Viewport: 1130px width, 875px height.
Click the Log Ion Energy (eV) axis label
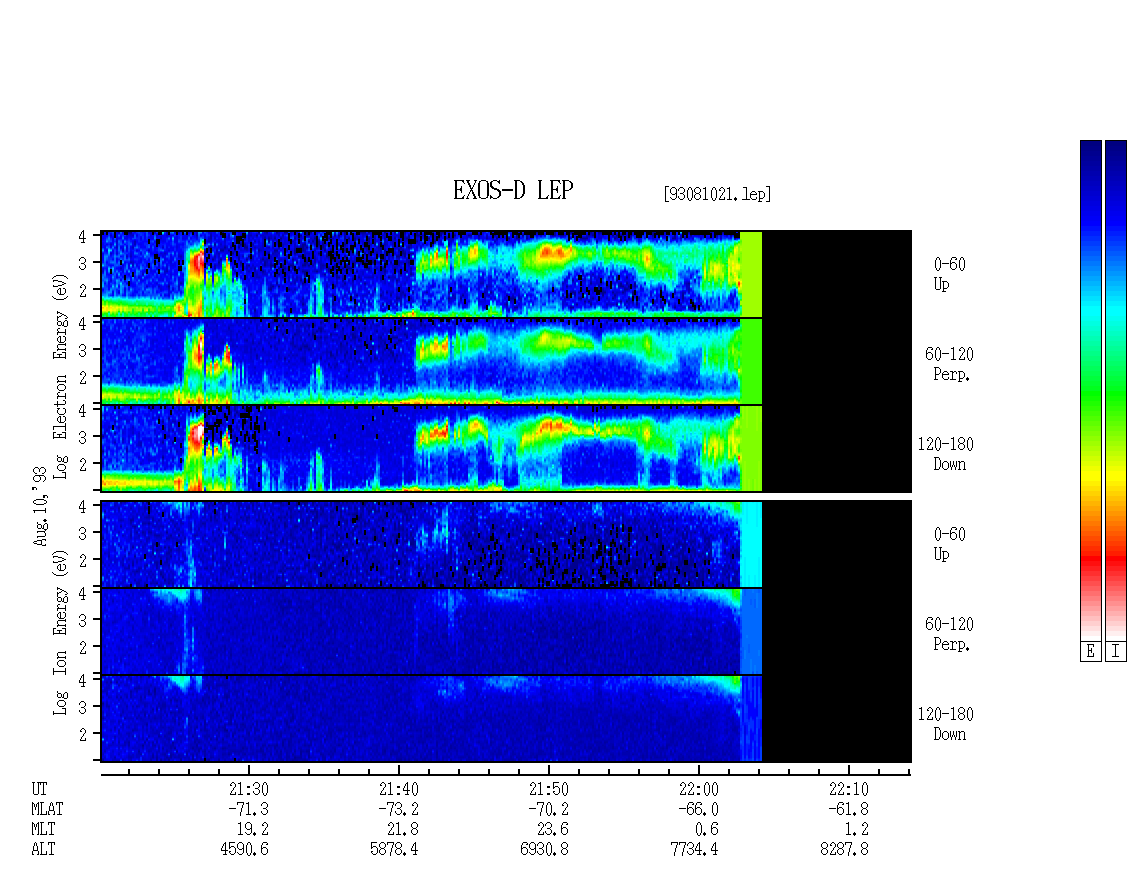[x=61, y=632]
